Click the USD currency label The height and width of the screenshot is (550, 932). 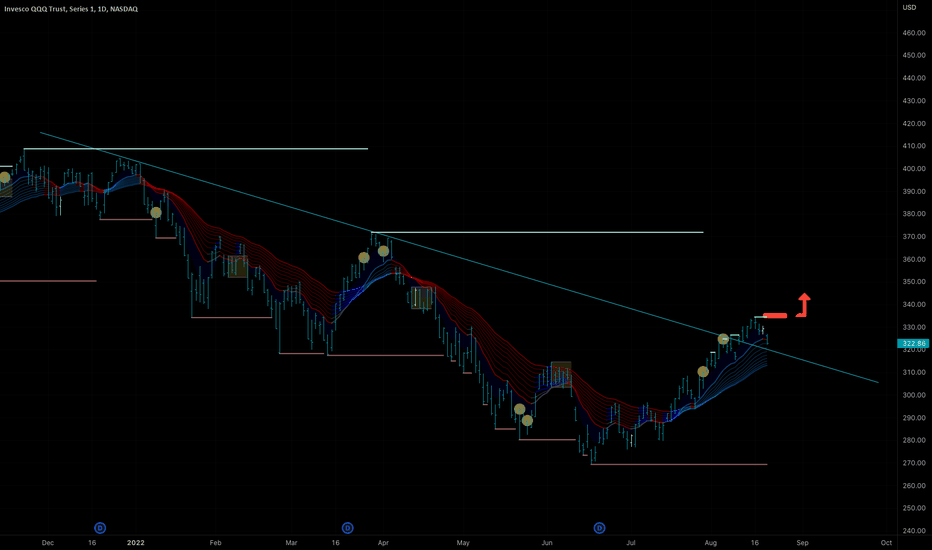pyautogui.click(x=909, y=8)
